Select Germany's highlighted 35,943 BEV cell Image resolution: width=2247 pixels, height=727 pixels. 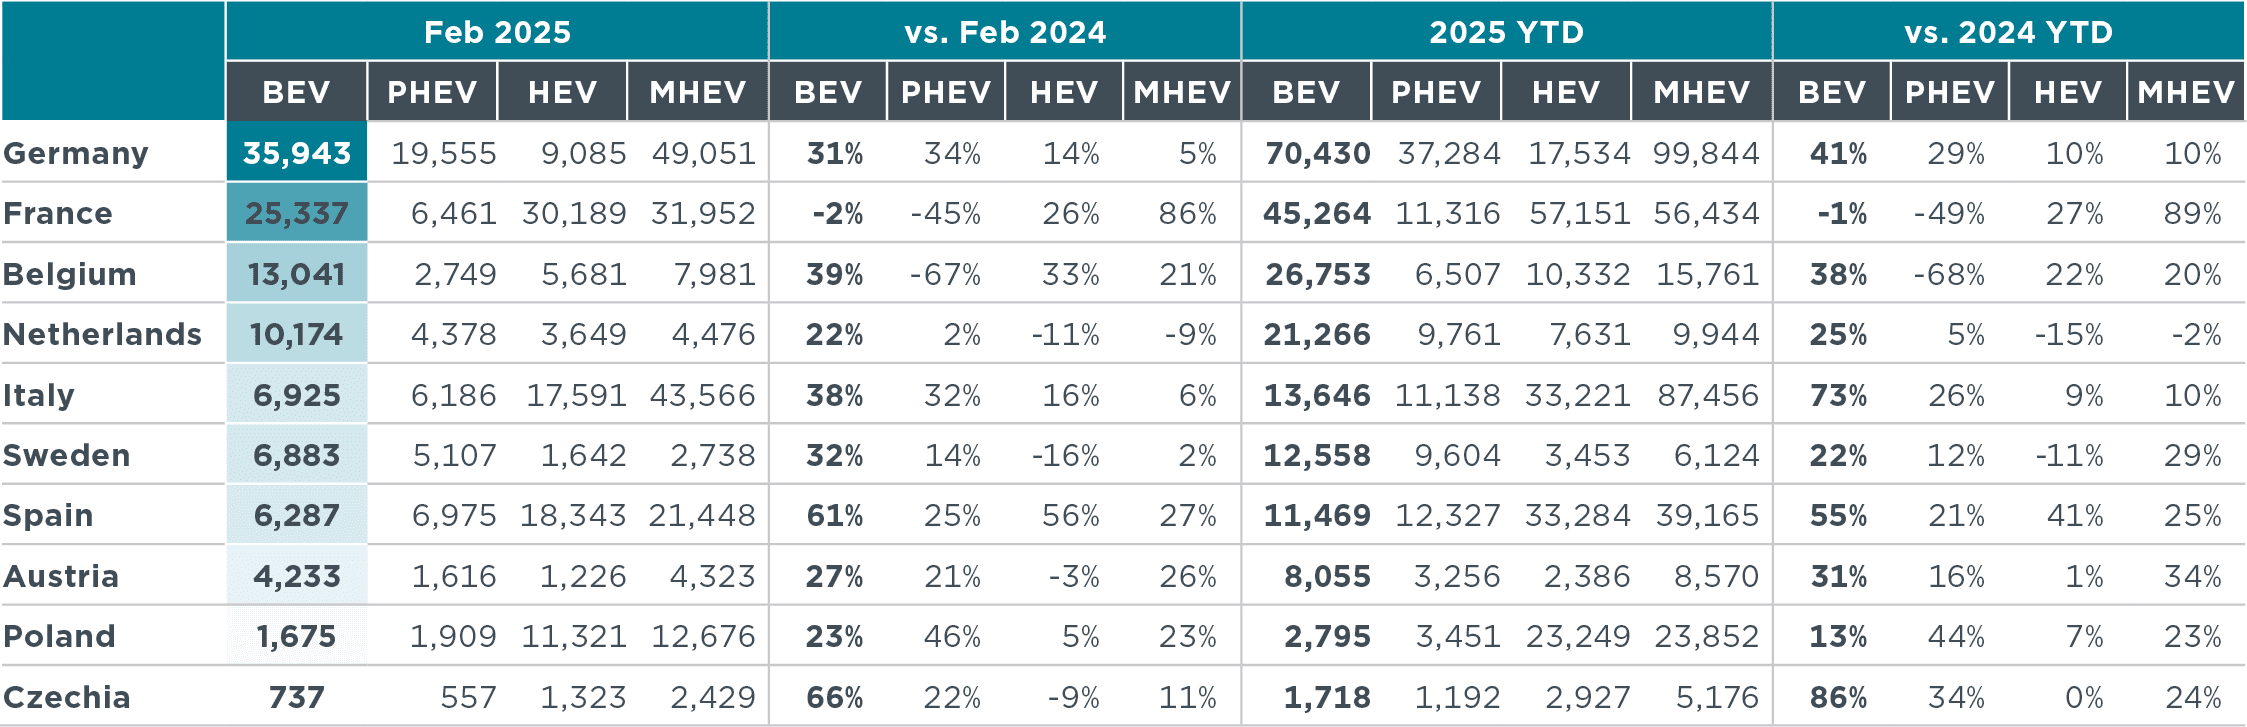[297, 153]
